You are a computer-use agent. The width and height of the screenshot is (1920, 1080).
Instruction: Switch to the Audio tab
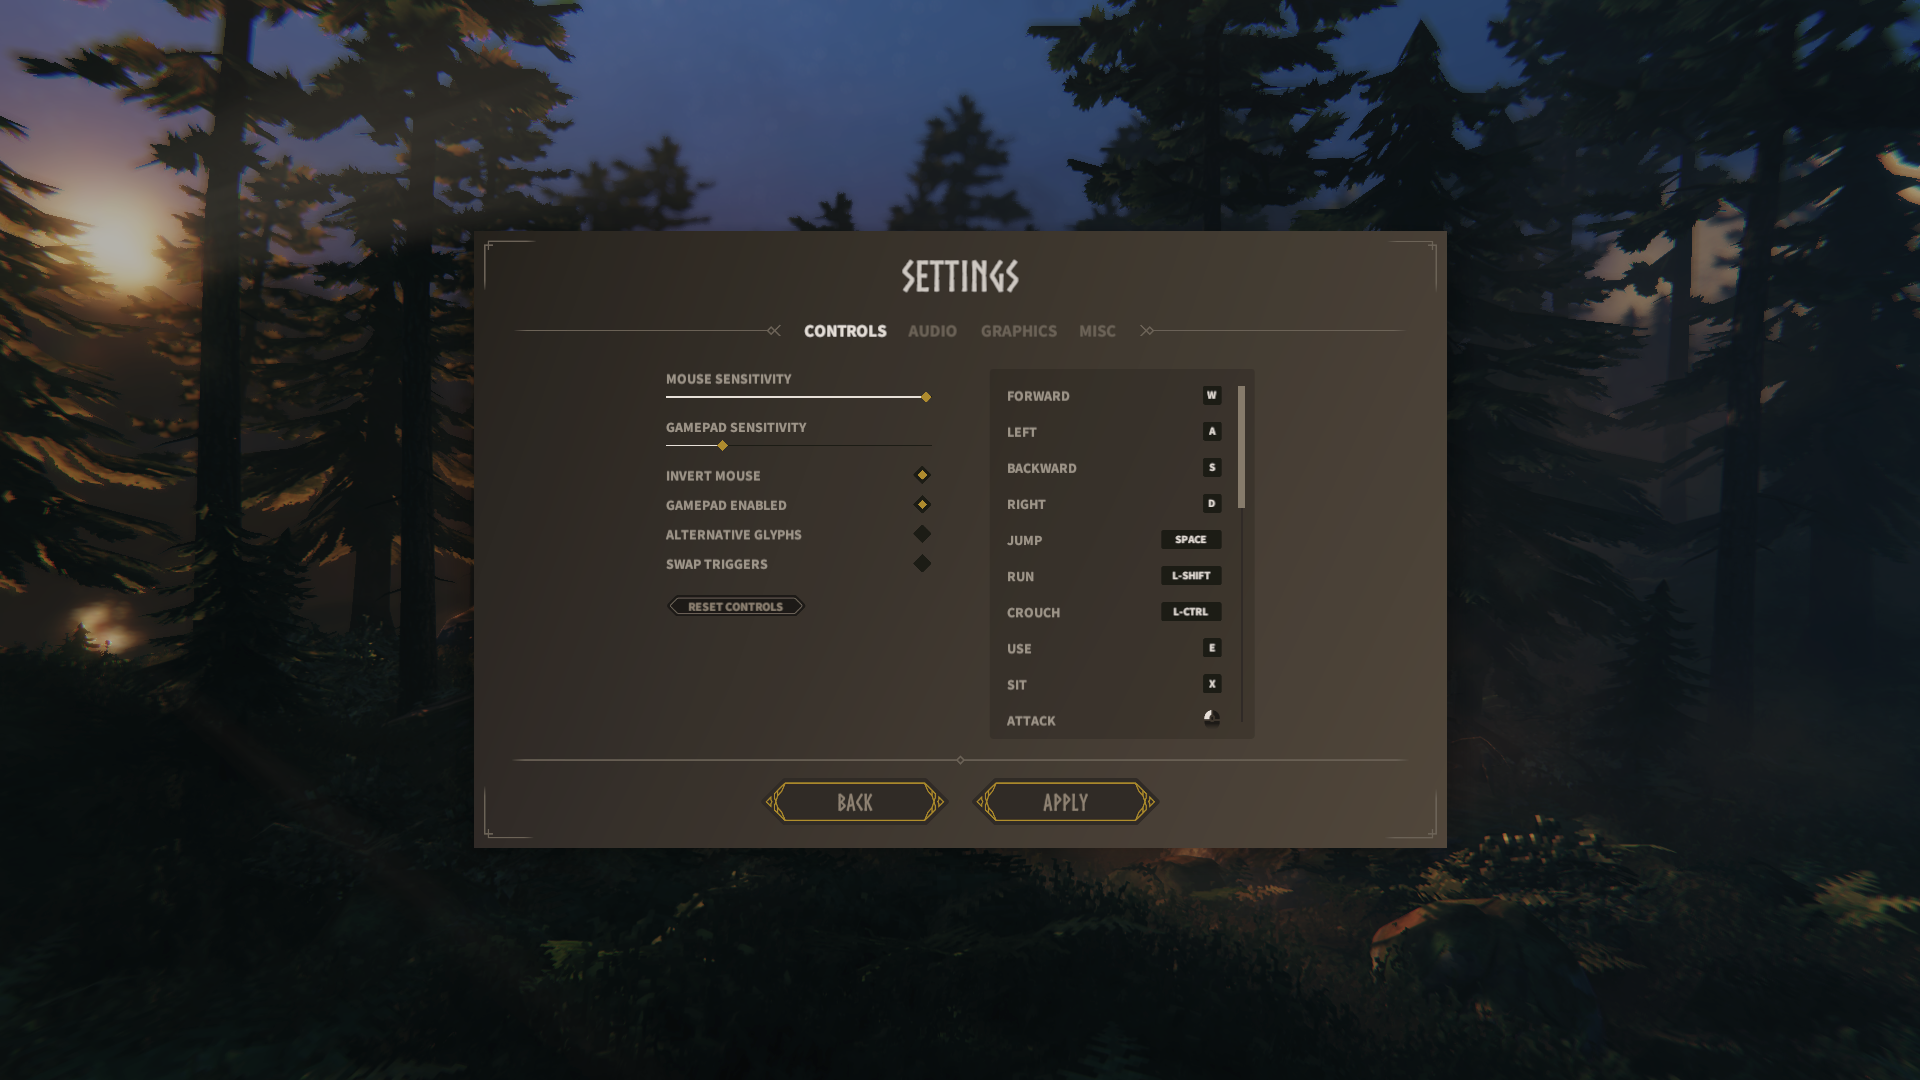[x=931, y=330]
